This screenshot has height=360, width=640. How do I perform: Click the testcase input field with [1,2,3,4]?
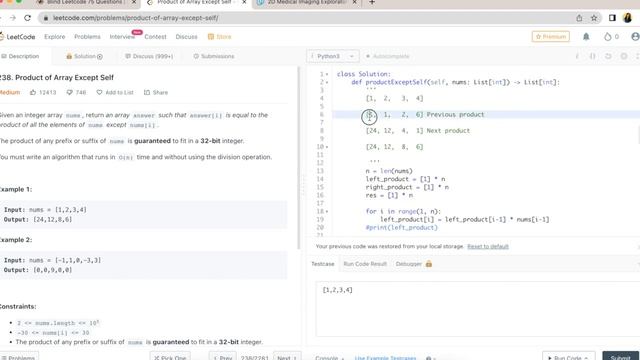pyautogui.click(x=478, y=309)
